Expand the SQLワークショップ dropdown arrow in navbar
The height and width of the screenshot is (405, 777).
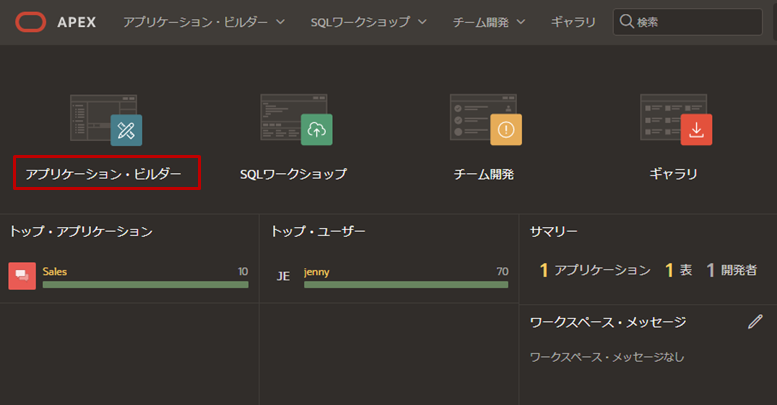point(422,22)
